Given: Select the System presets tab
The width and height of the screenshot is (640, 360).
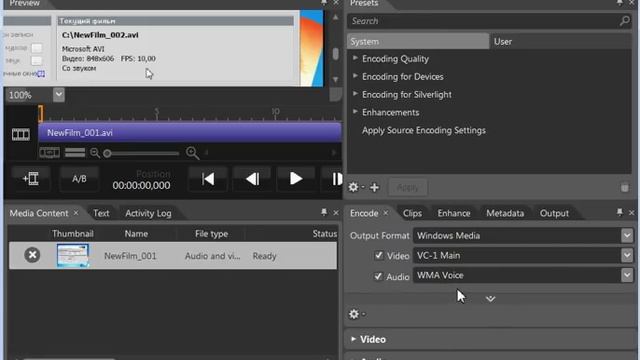Looking at the screenshot, I should pos(418,42).
